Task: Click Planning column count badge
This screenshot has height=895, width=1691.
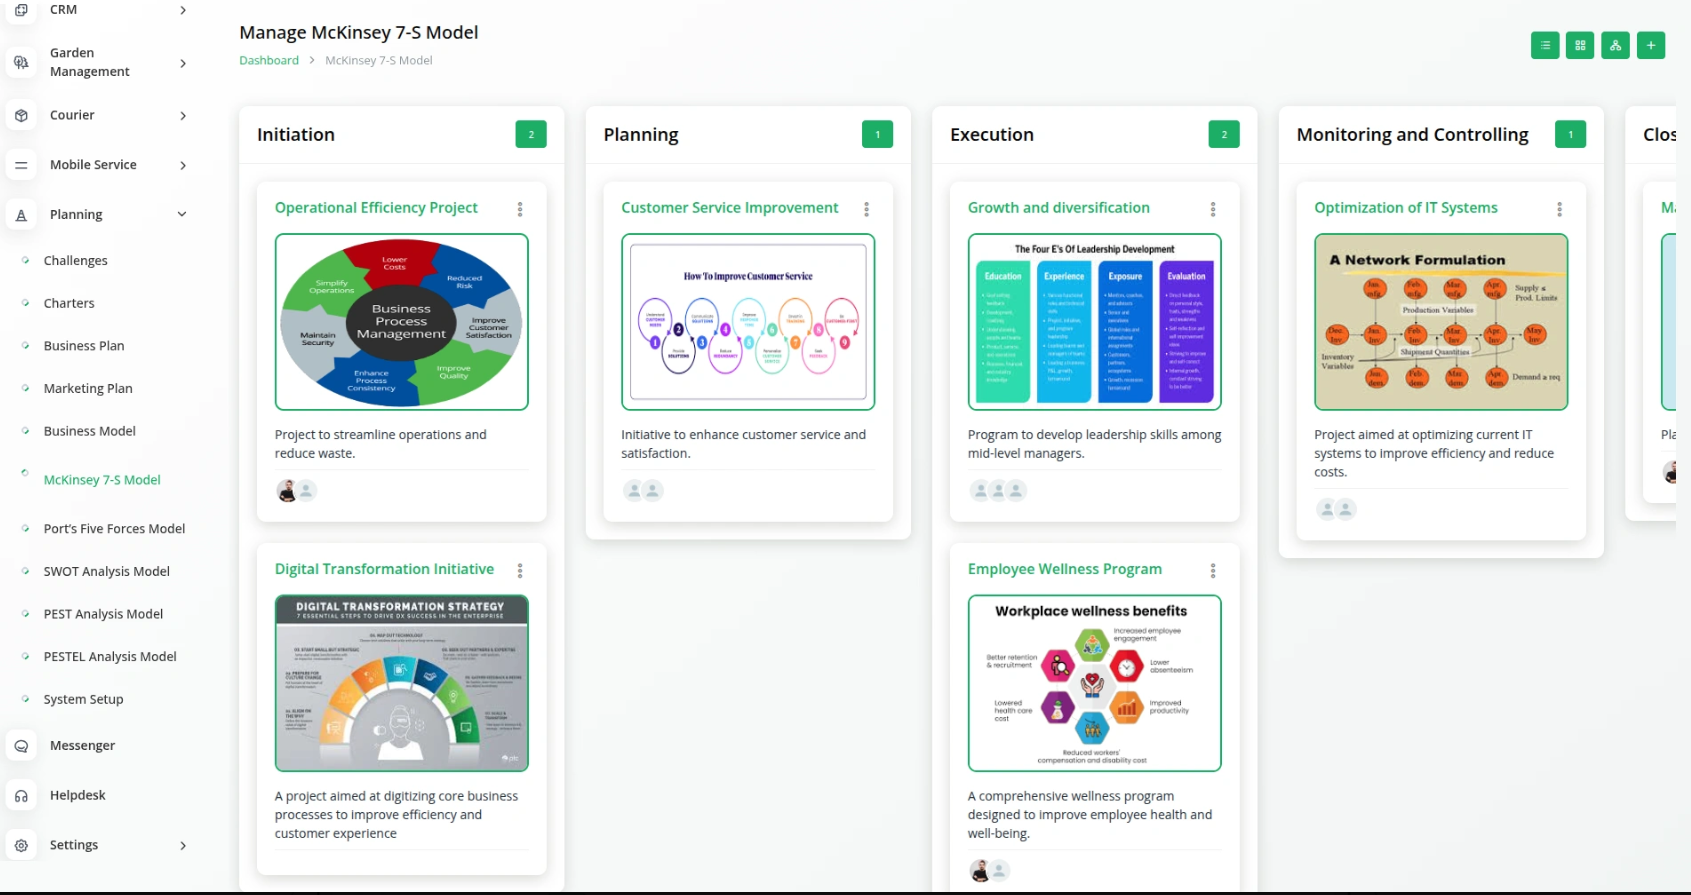Action: 877,134
